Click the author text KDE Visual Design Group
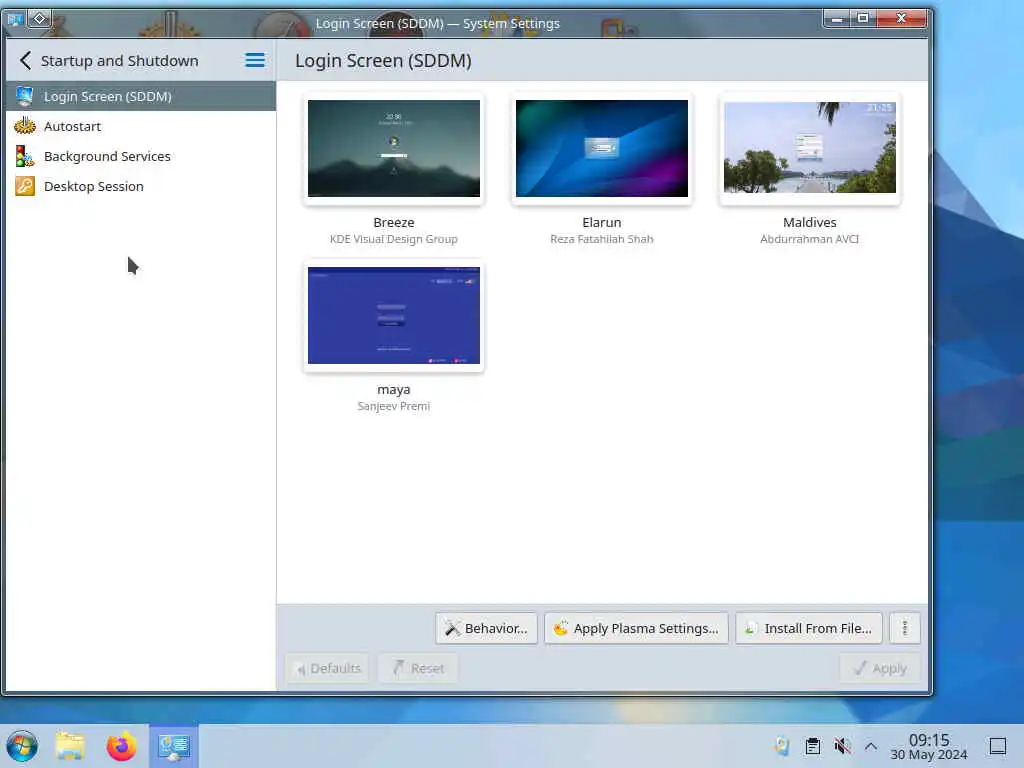This screenshot has height=768, width=1024. pyautogui.click(x=394, y=239)
